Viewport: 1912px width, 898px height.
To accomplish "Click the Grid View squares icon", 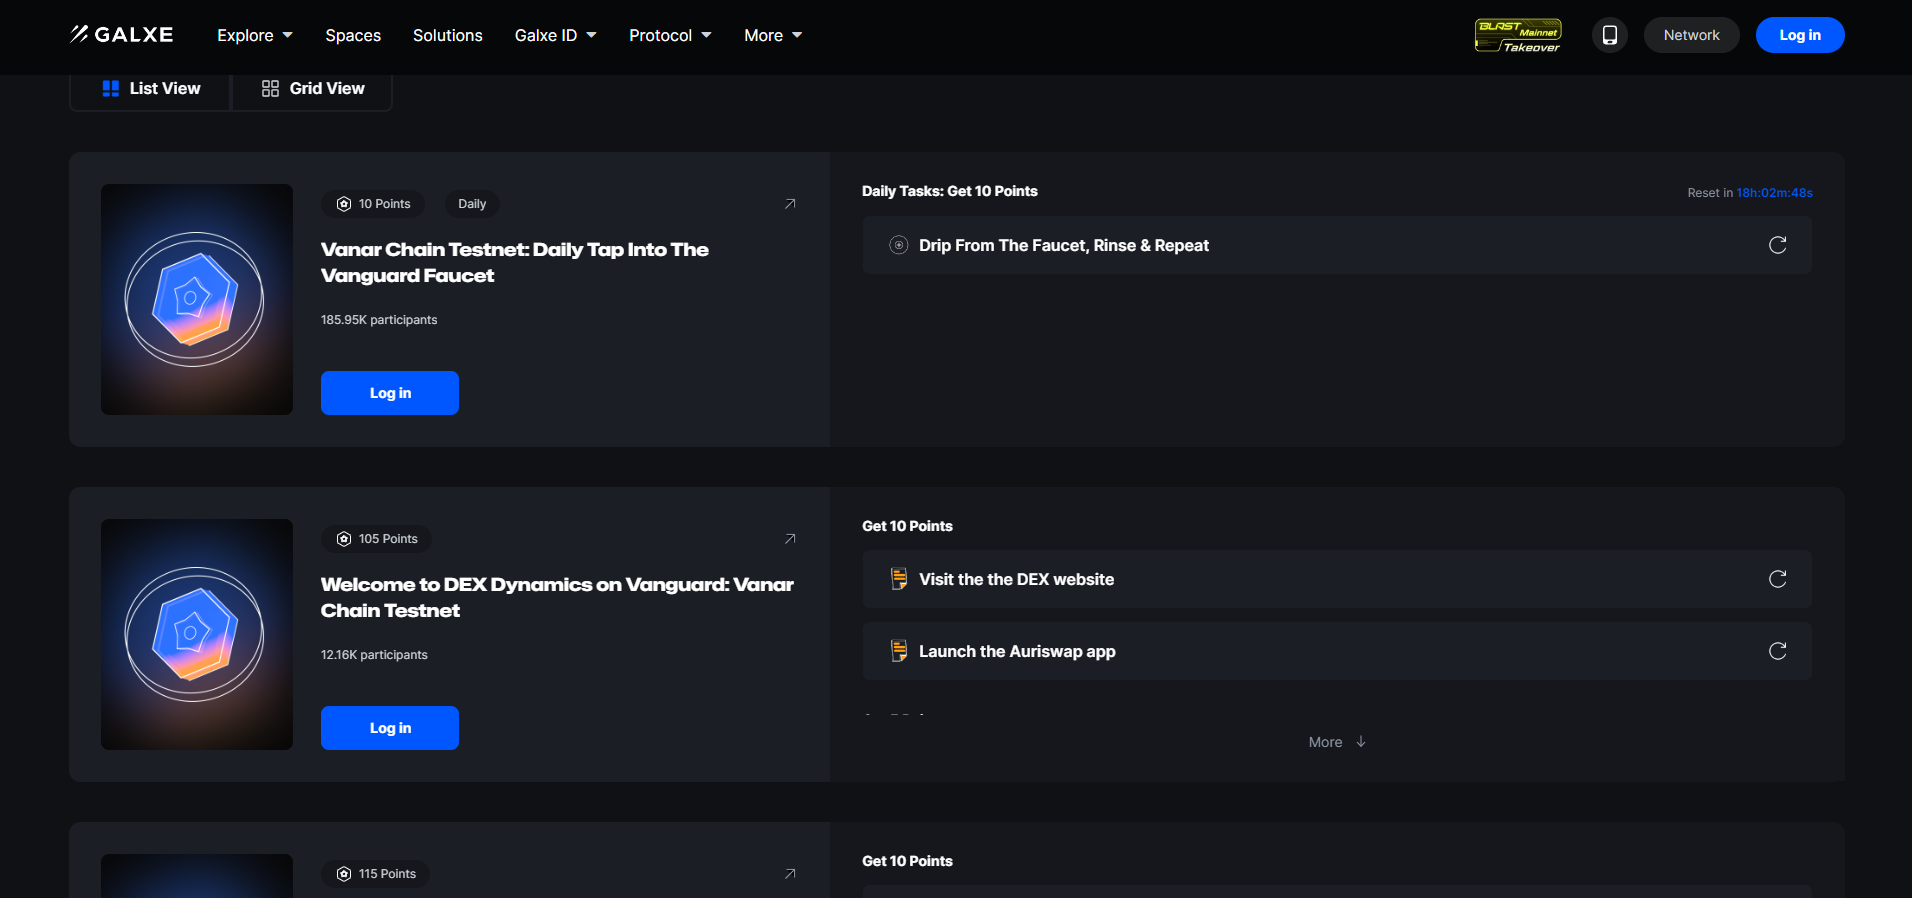I will pos(270,89).
